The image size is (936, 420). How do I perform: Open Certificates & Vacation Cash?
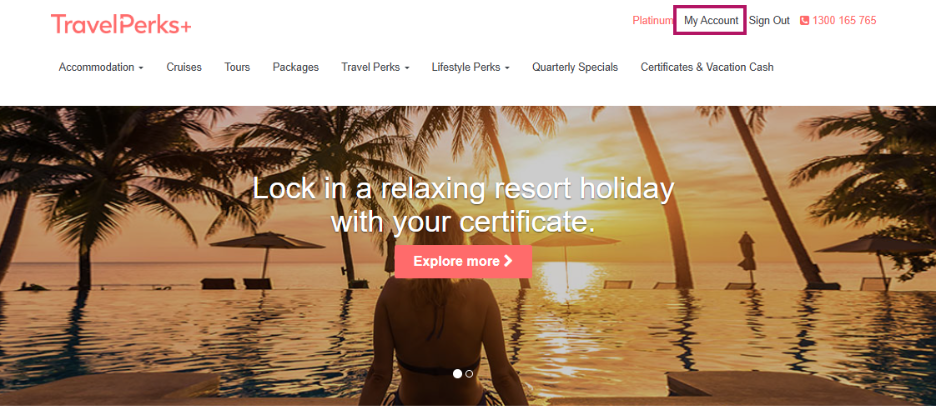click(x=707, y=67)
